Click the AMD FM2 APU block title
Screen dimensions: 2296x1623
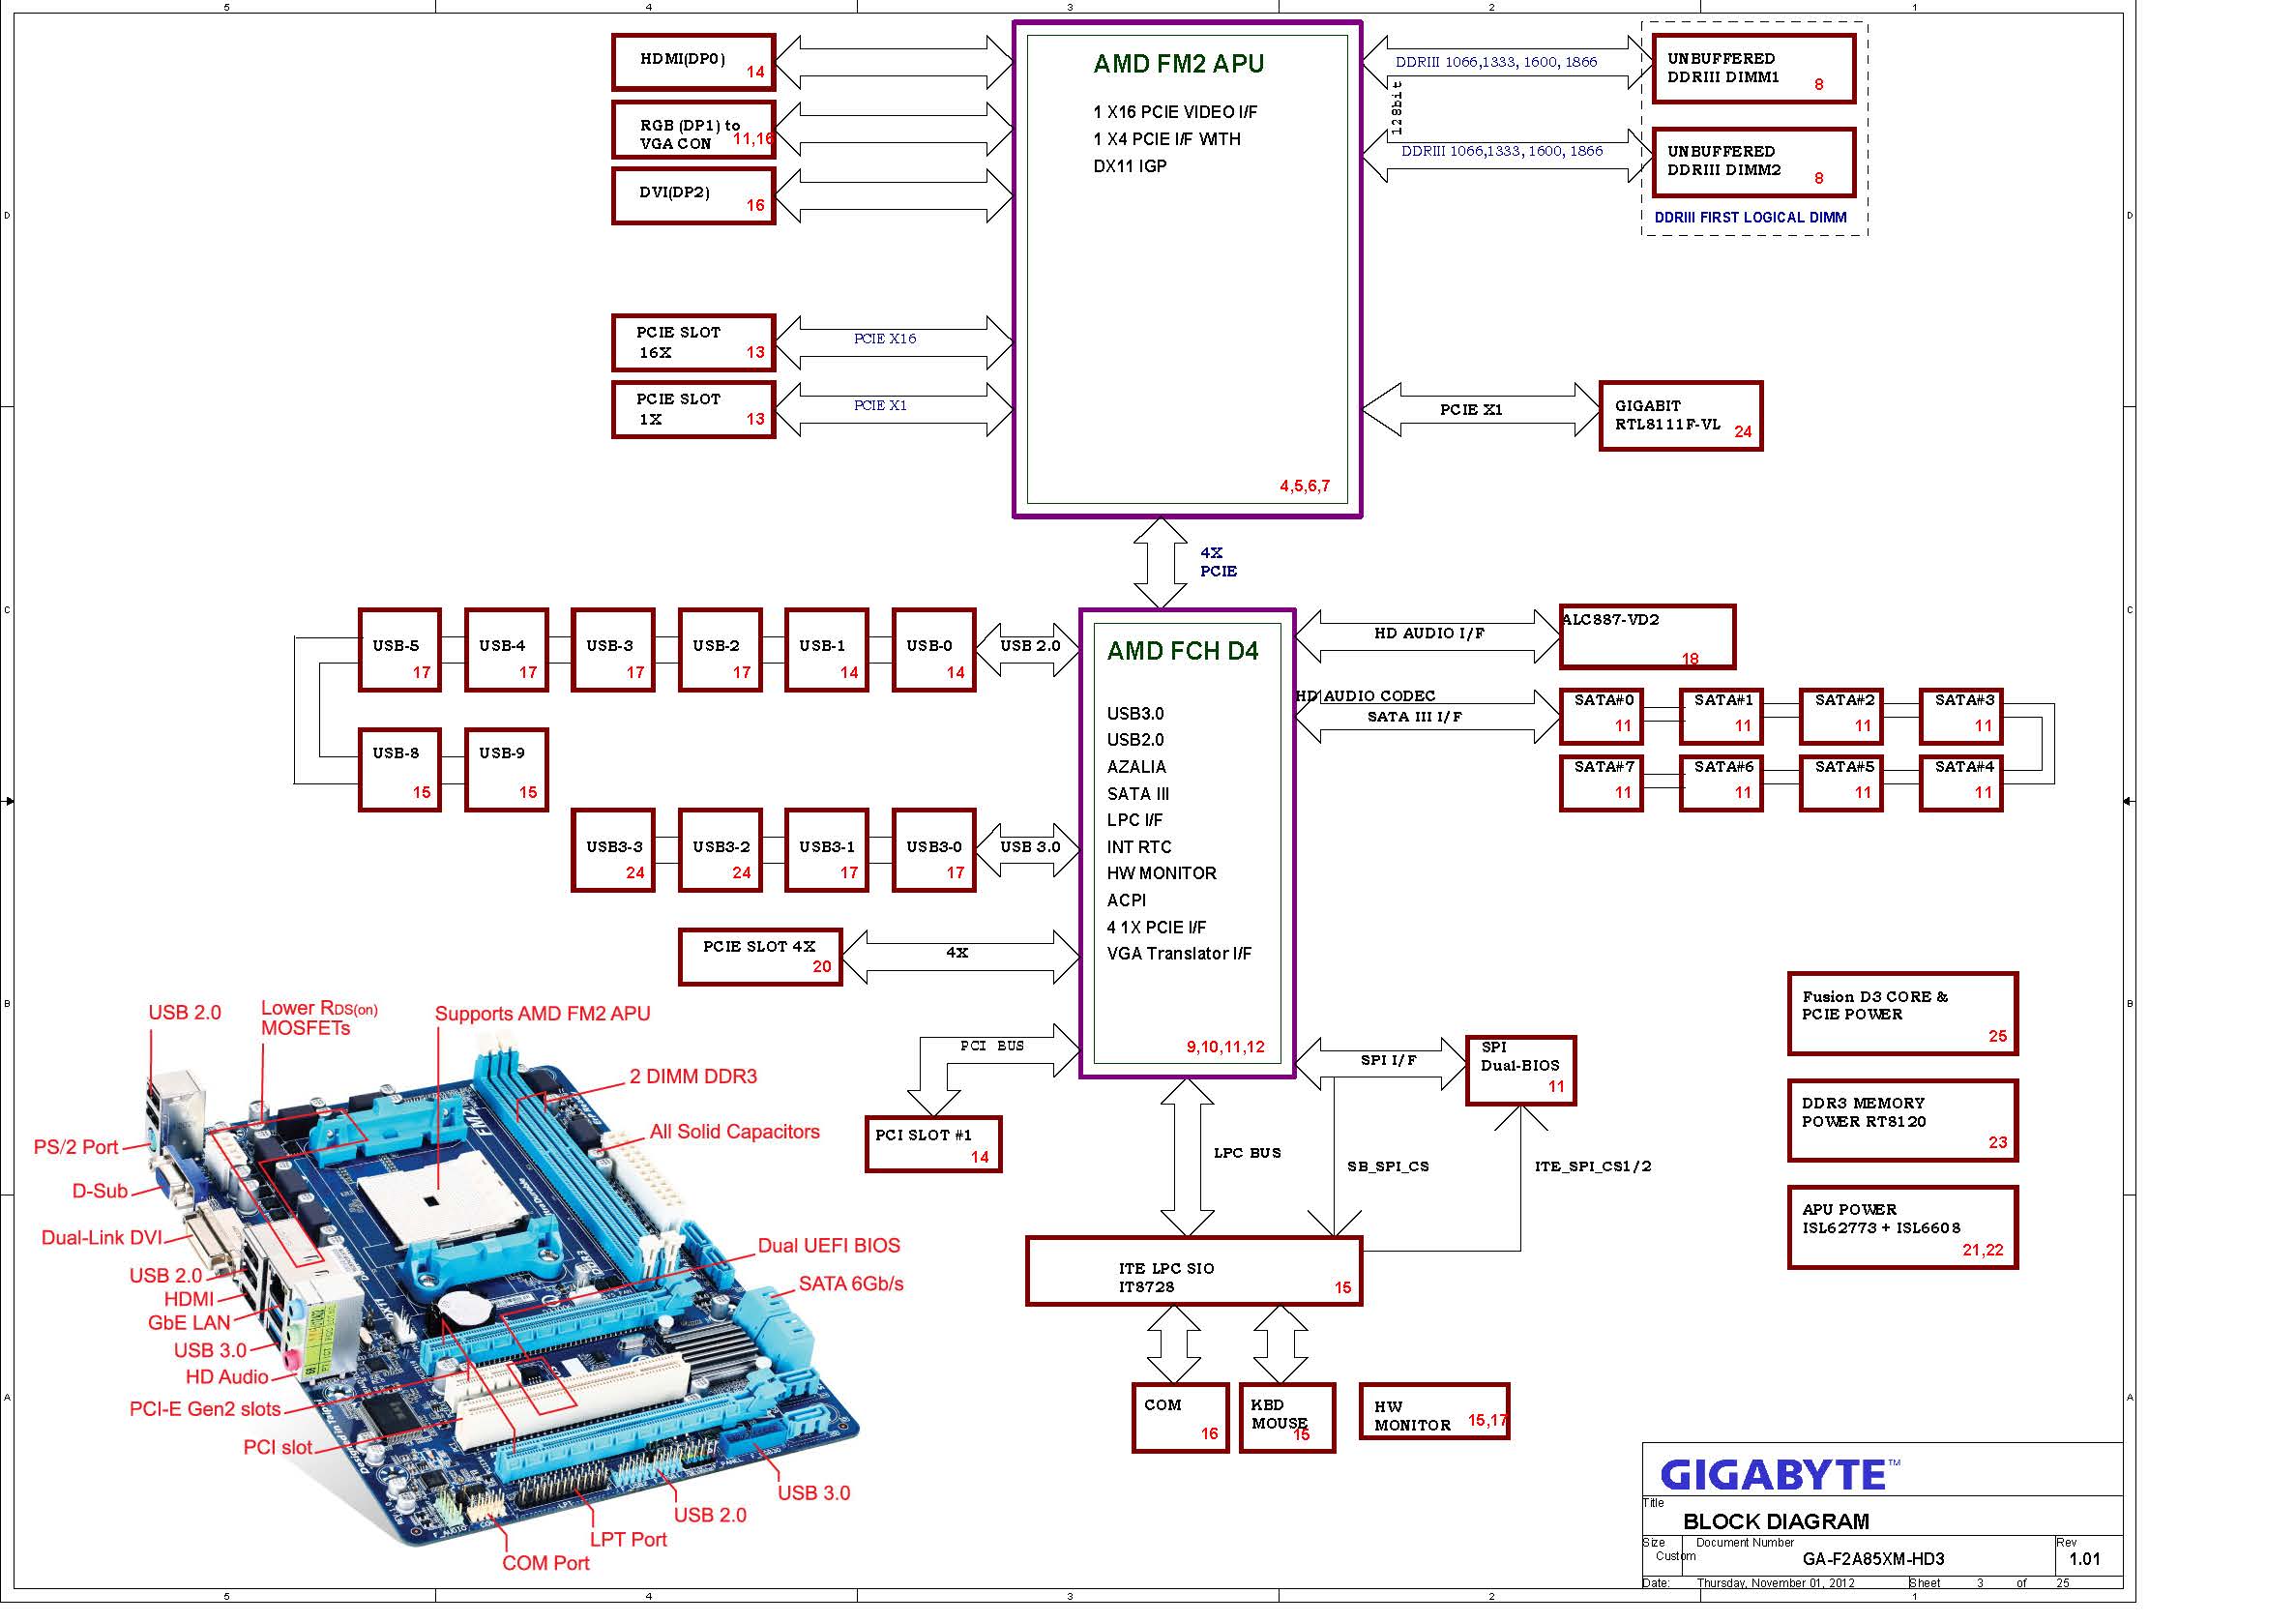[x=1178, y=64]
